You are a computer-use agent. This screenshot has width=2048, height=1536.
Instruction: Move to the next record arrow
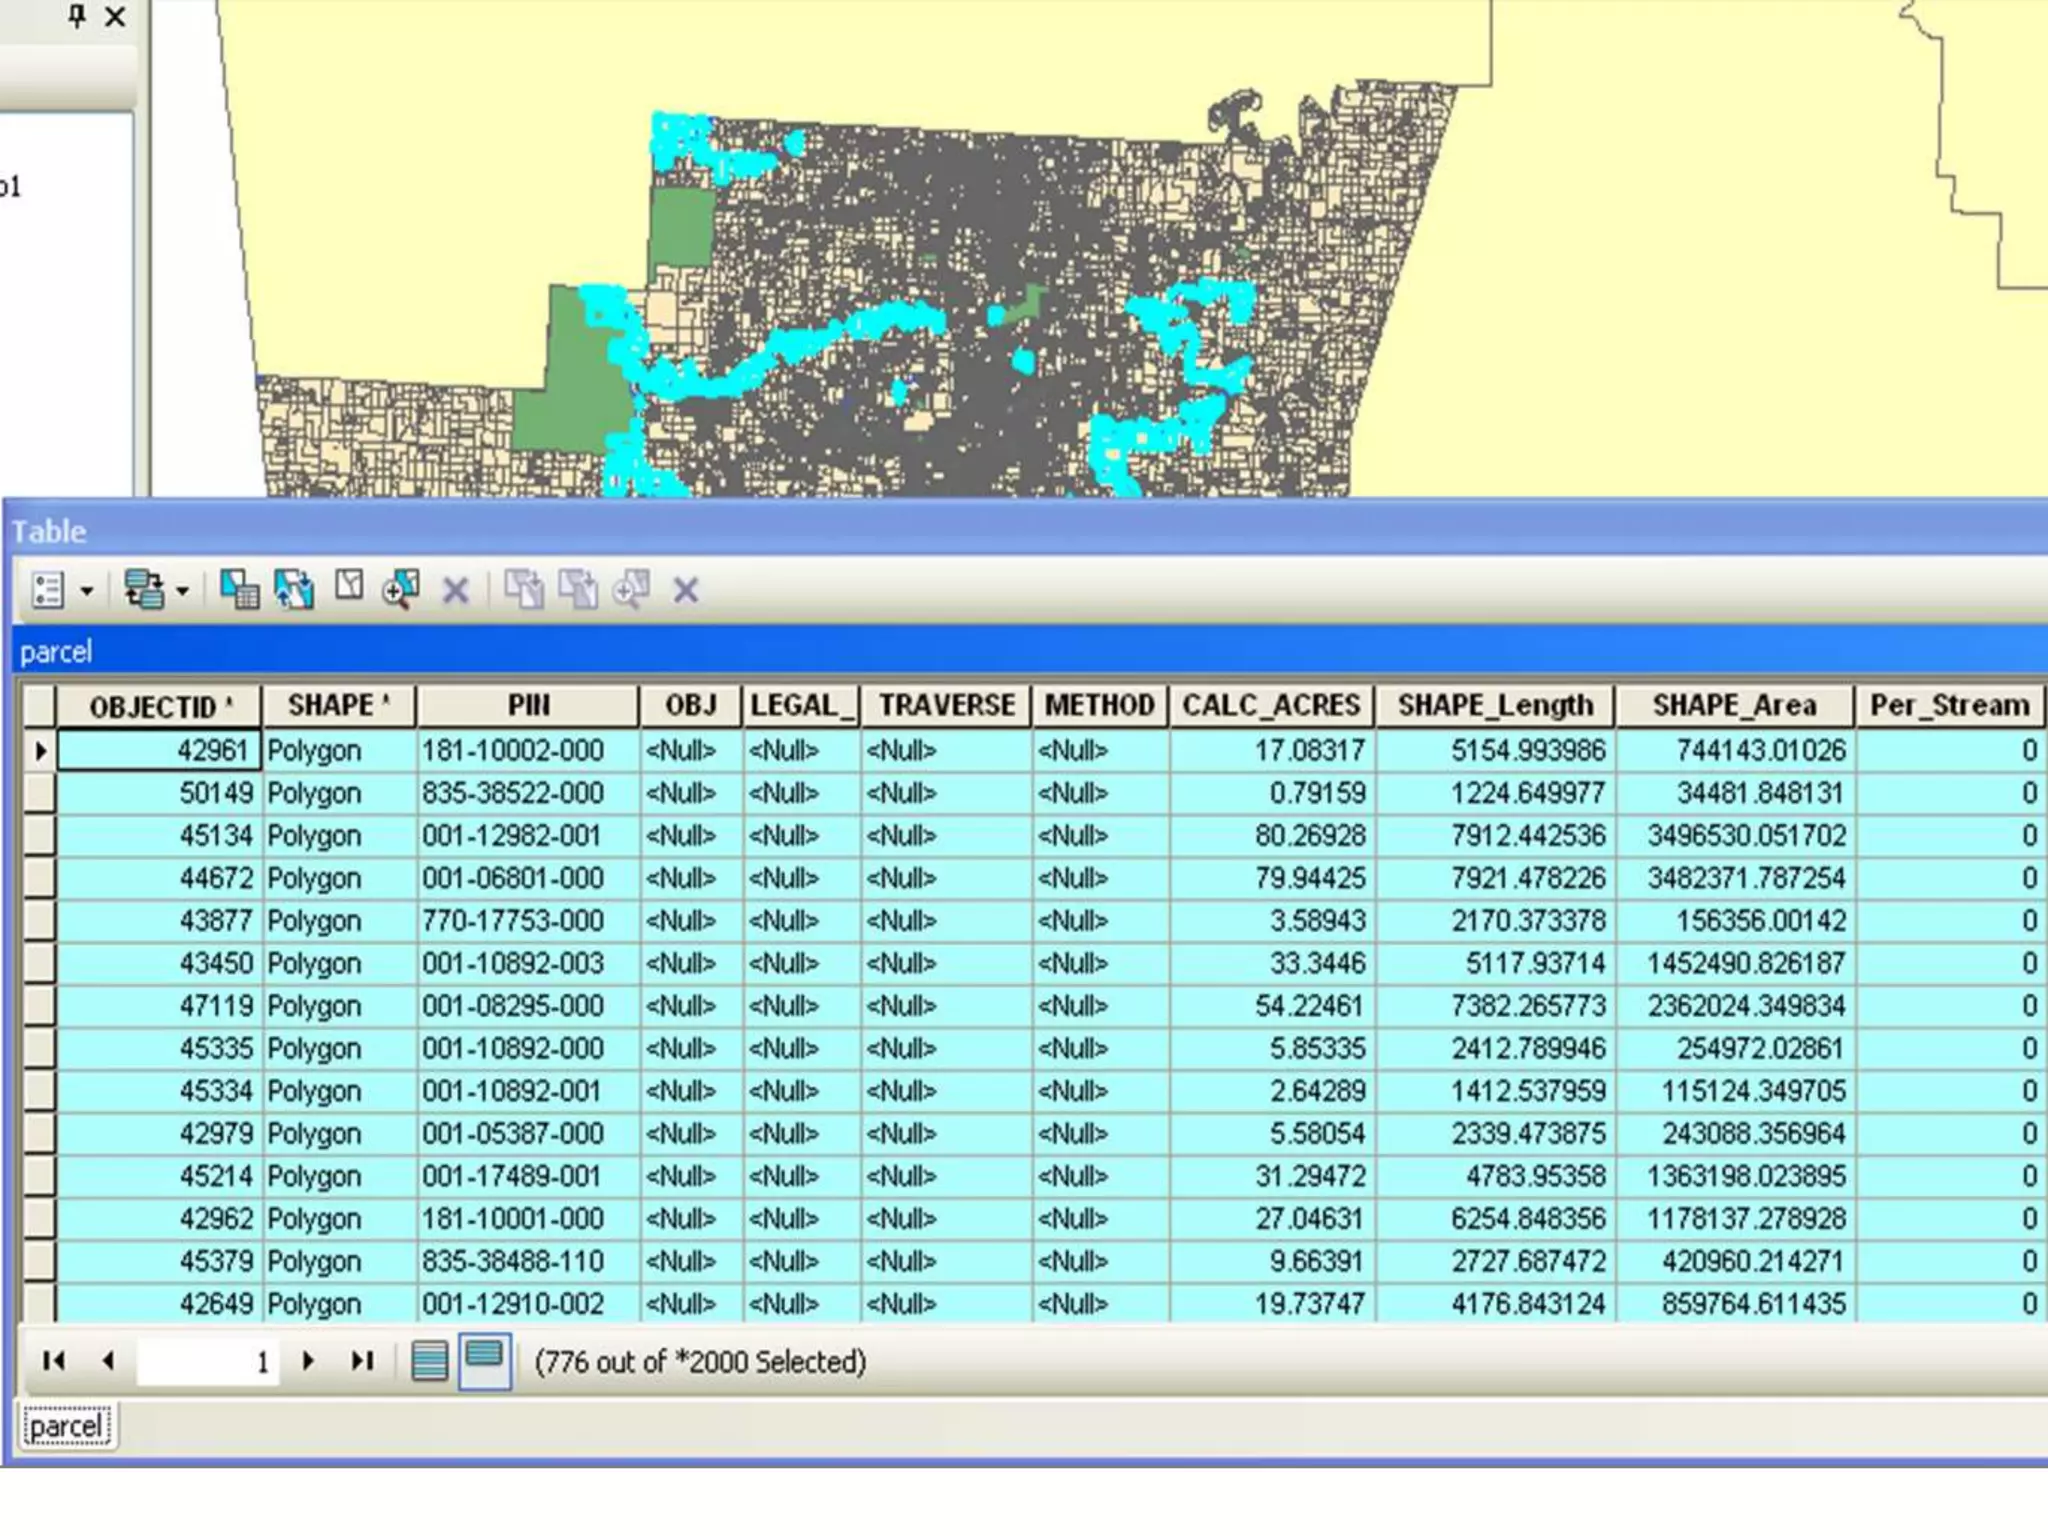(308, 1361)
